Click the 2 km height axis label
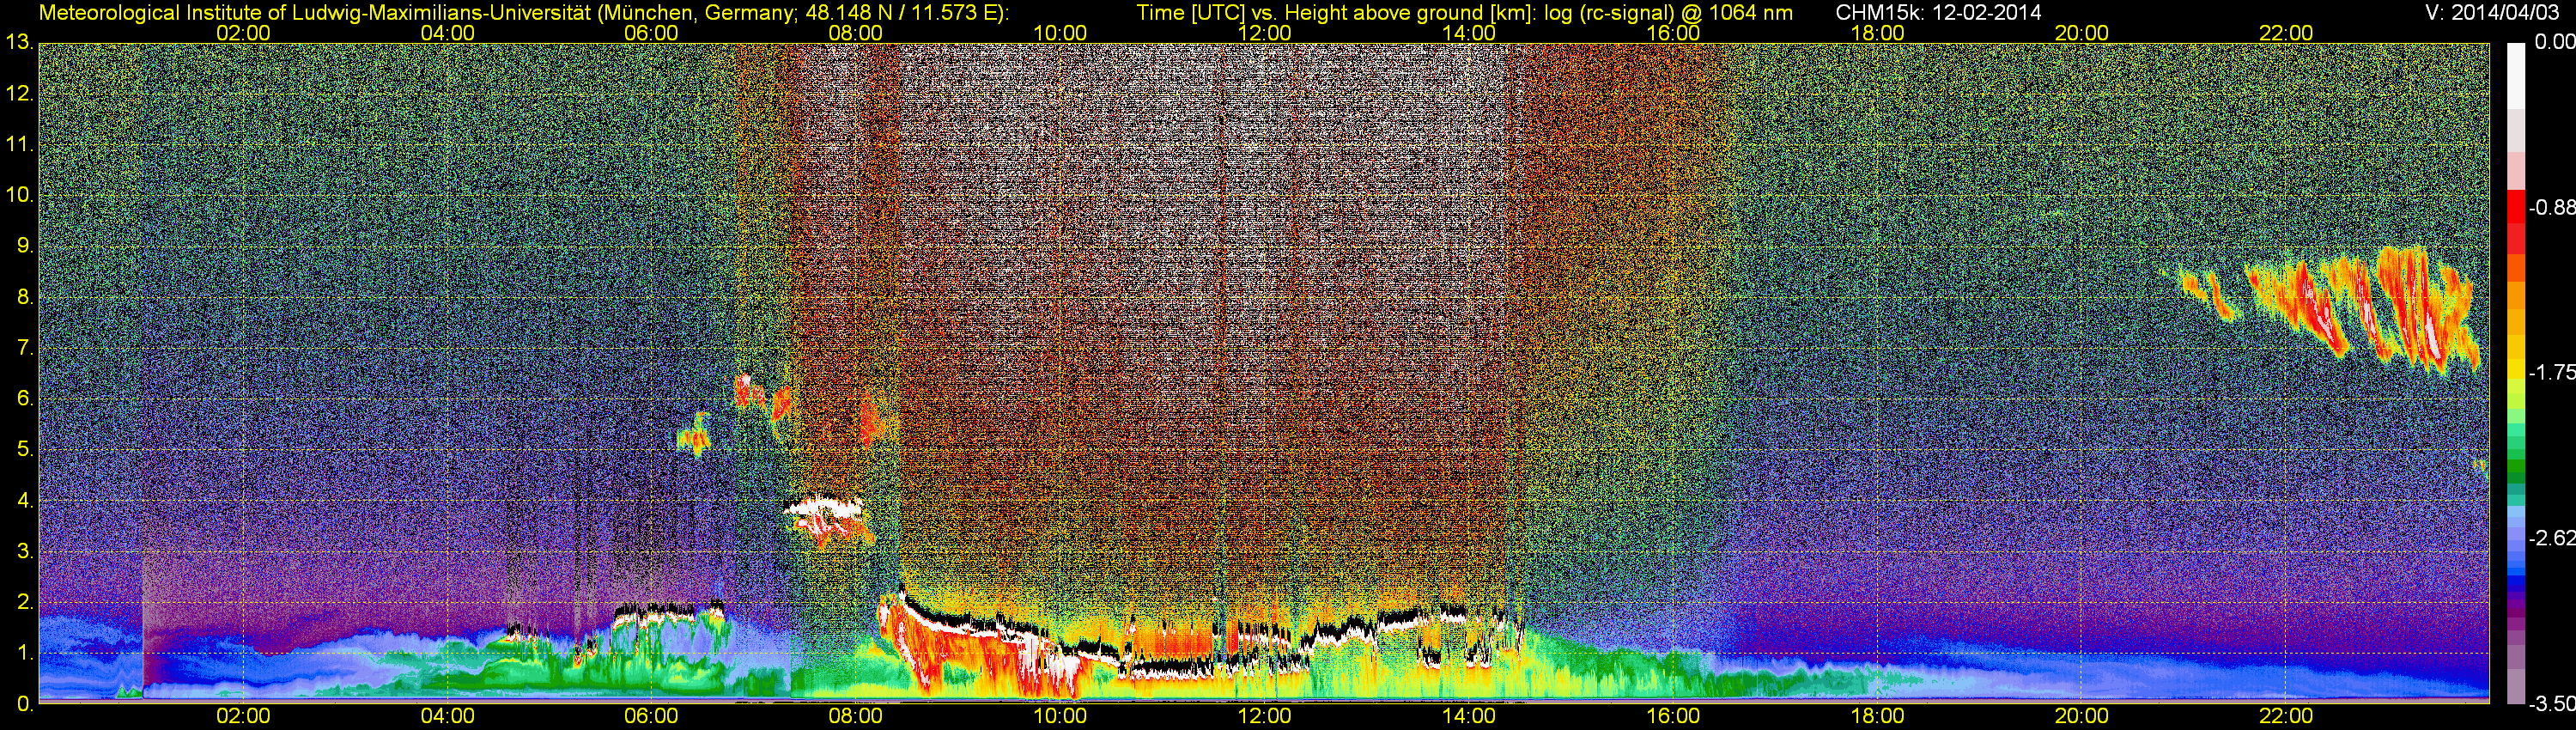The image size is (2576, 730). pos(24,603)
